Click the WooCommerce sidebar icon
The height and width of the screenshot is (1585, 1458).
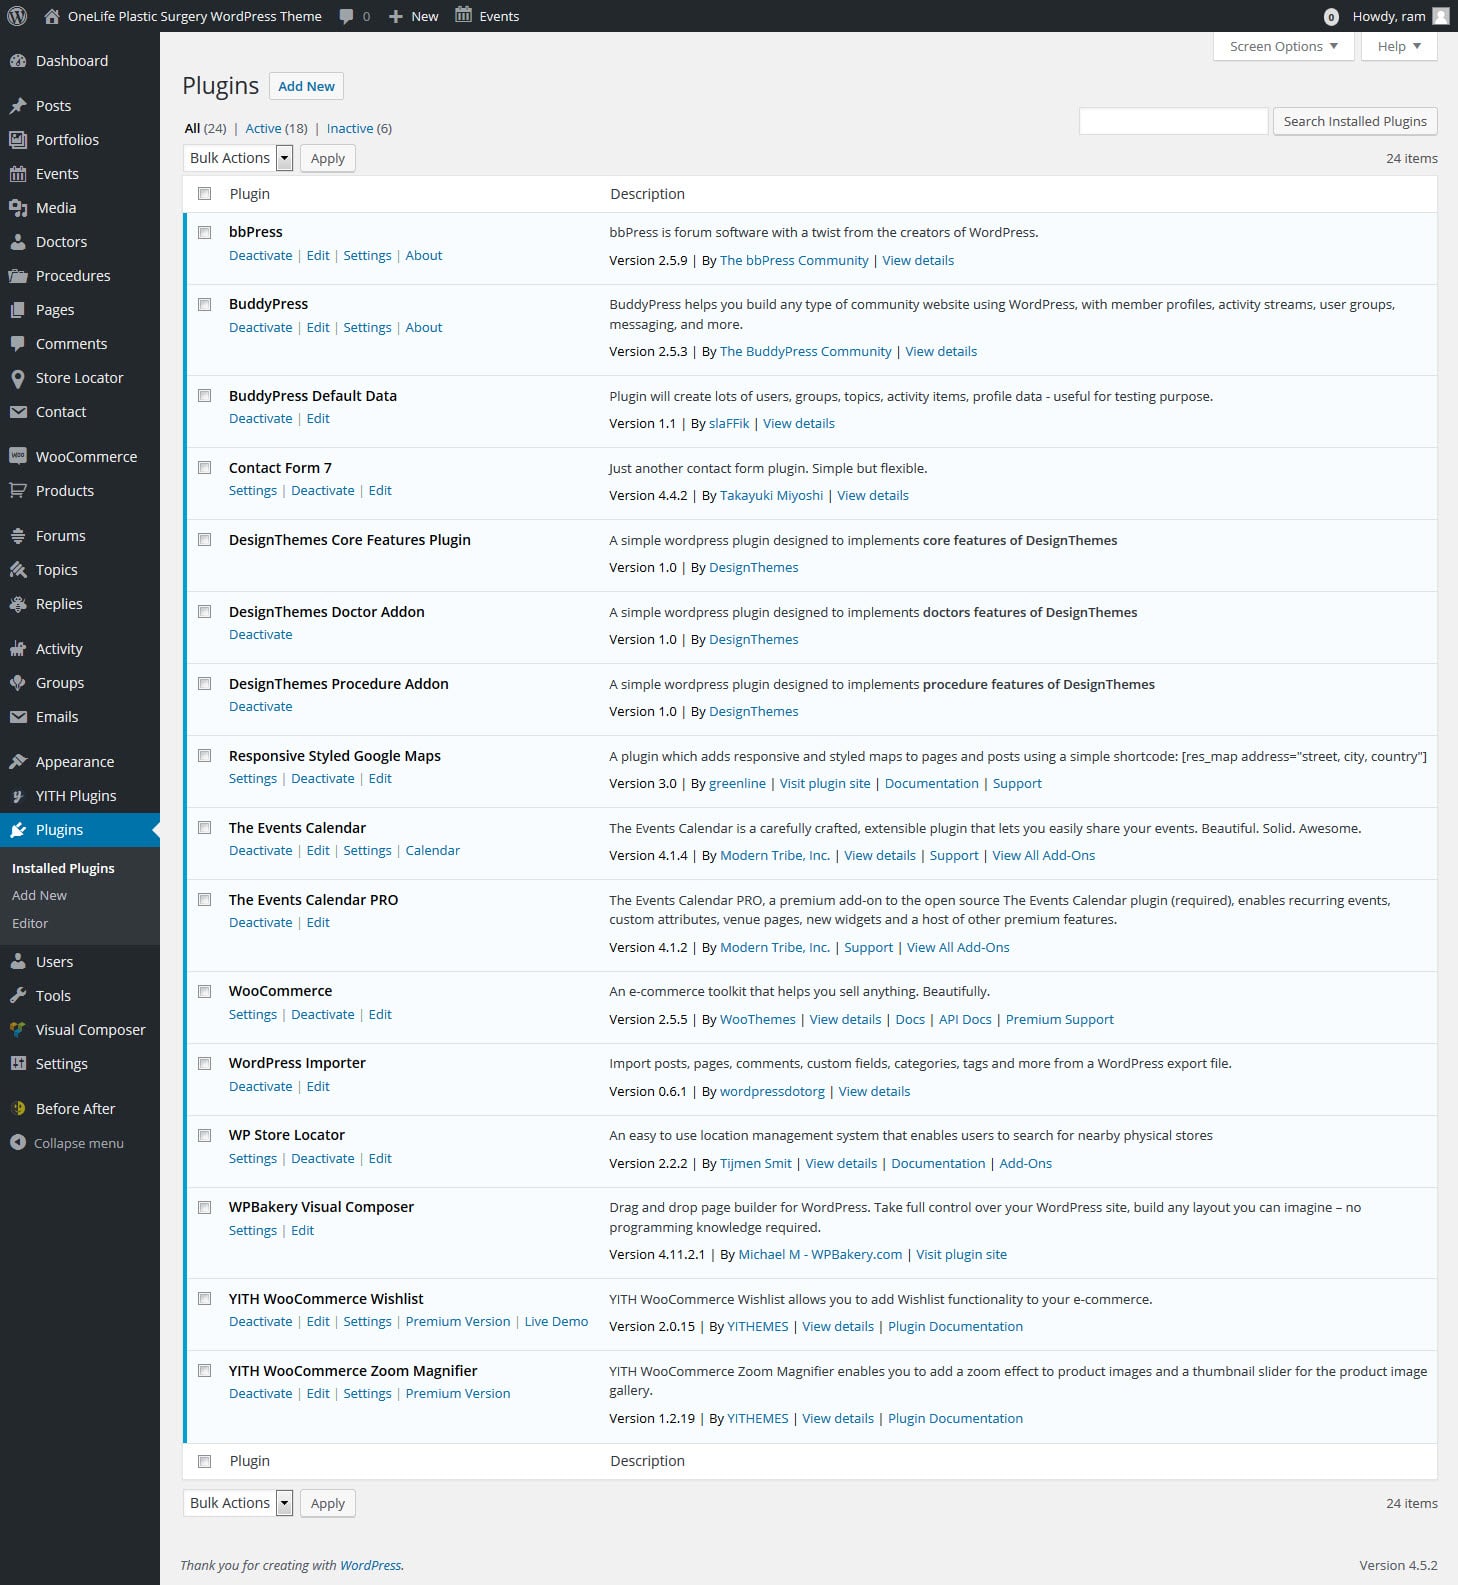coord(18,457)
